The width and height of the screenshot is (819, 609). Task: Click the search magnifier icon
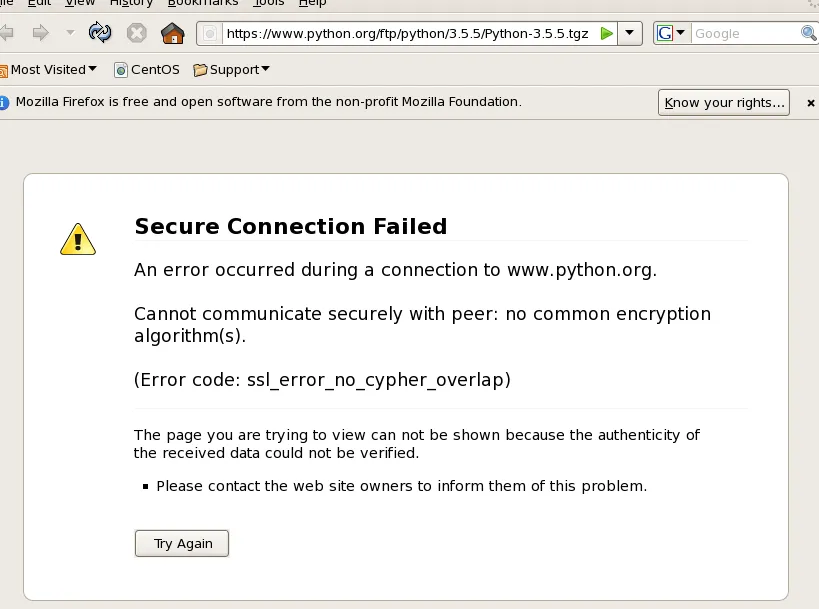click(809, 33)
